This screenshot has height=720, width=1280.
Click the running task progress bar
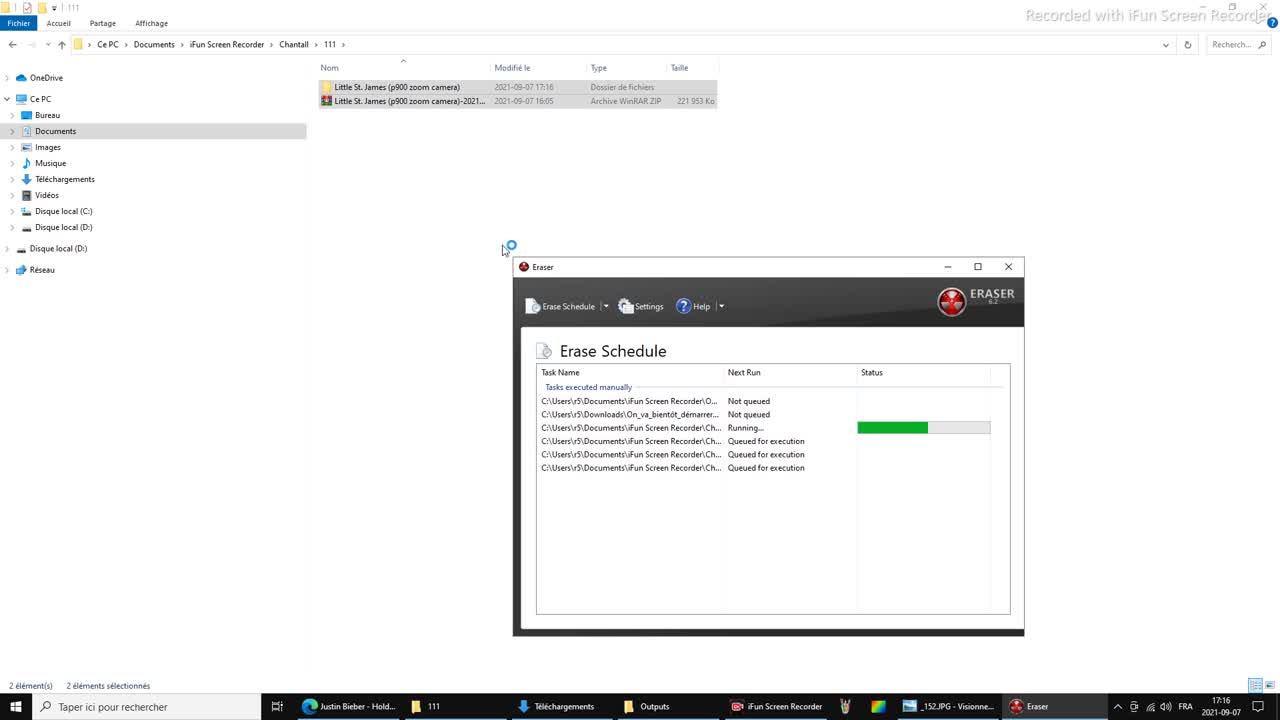tap(924, 427)
